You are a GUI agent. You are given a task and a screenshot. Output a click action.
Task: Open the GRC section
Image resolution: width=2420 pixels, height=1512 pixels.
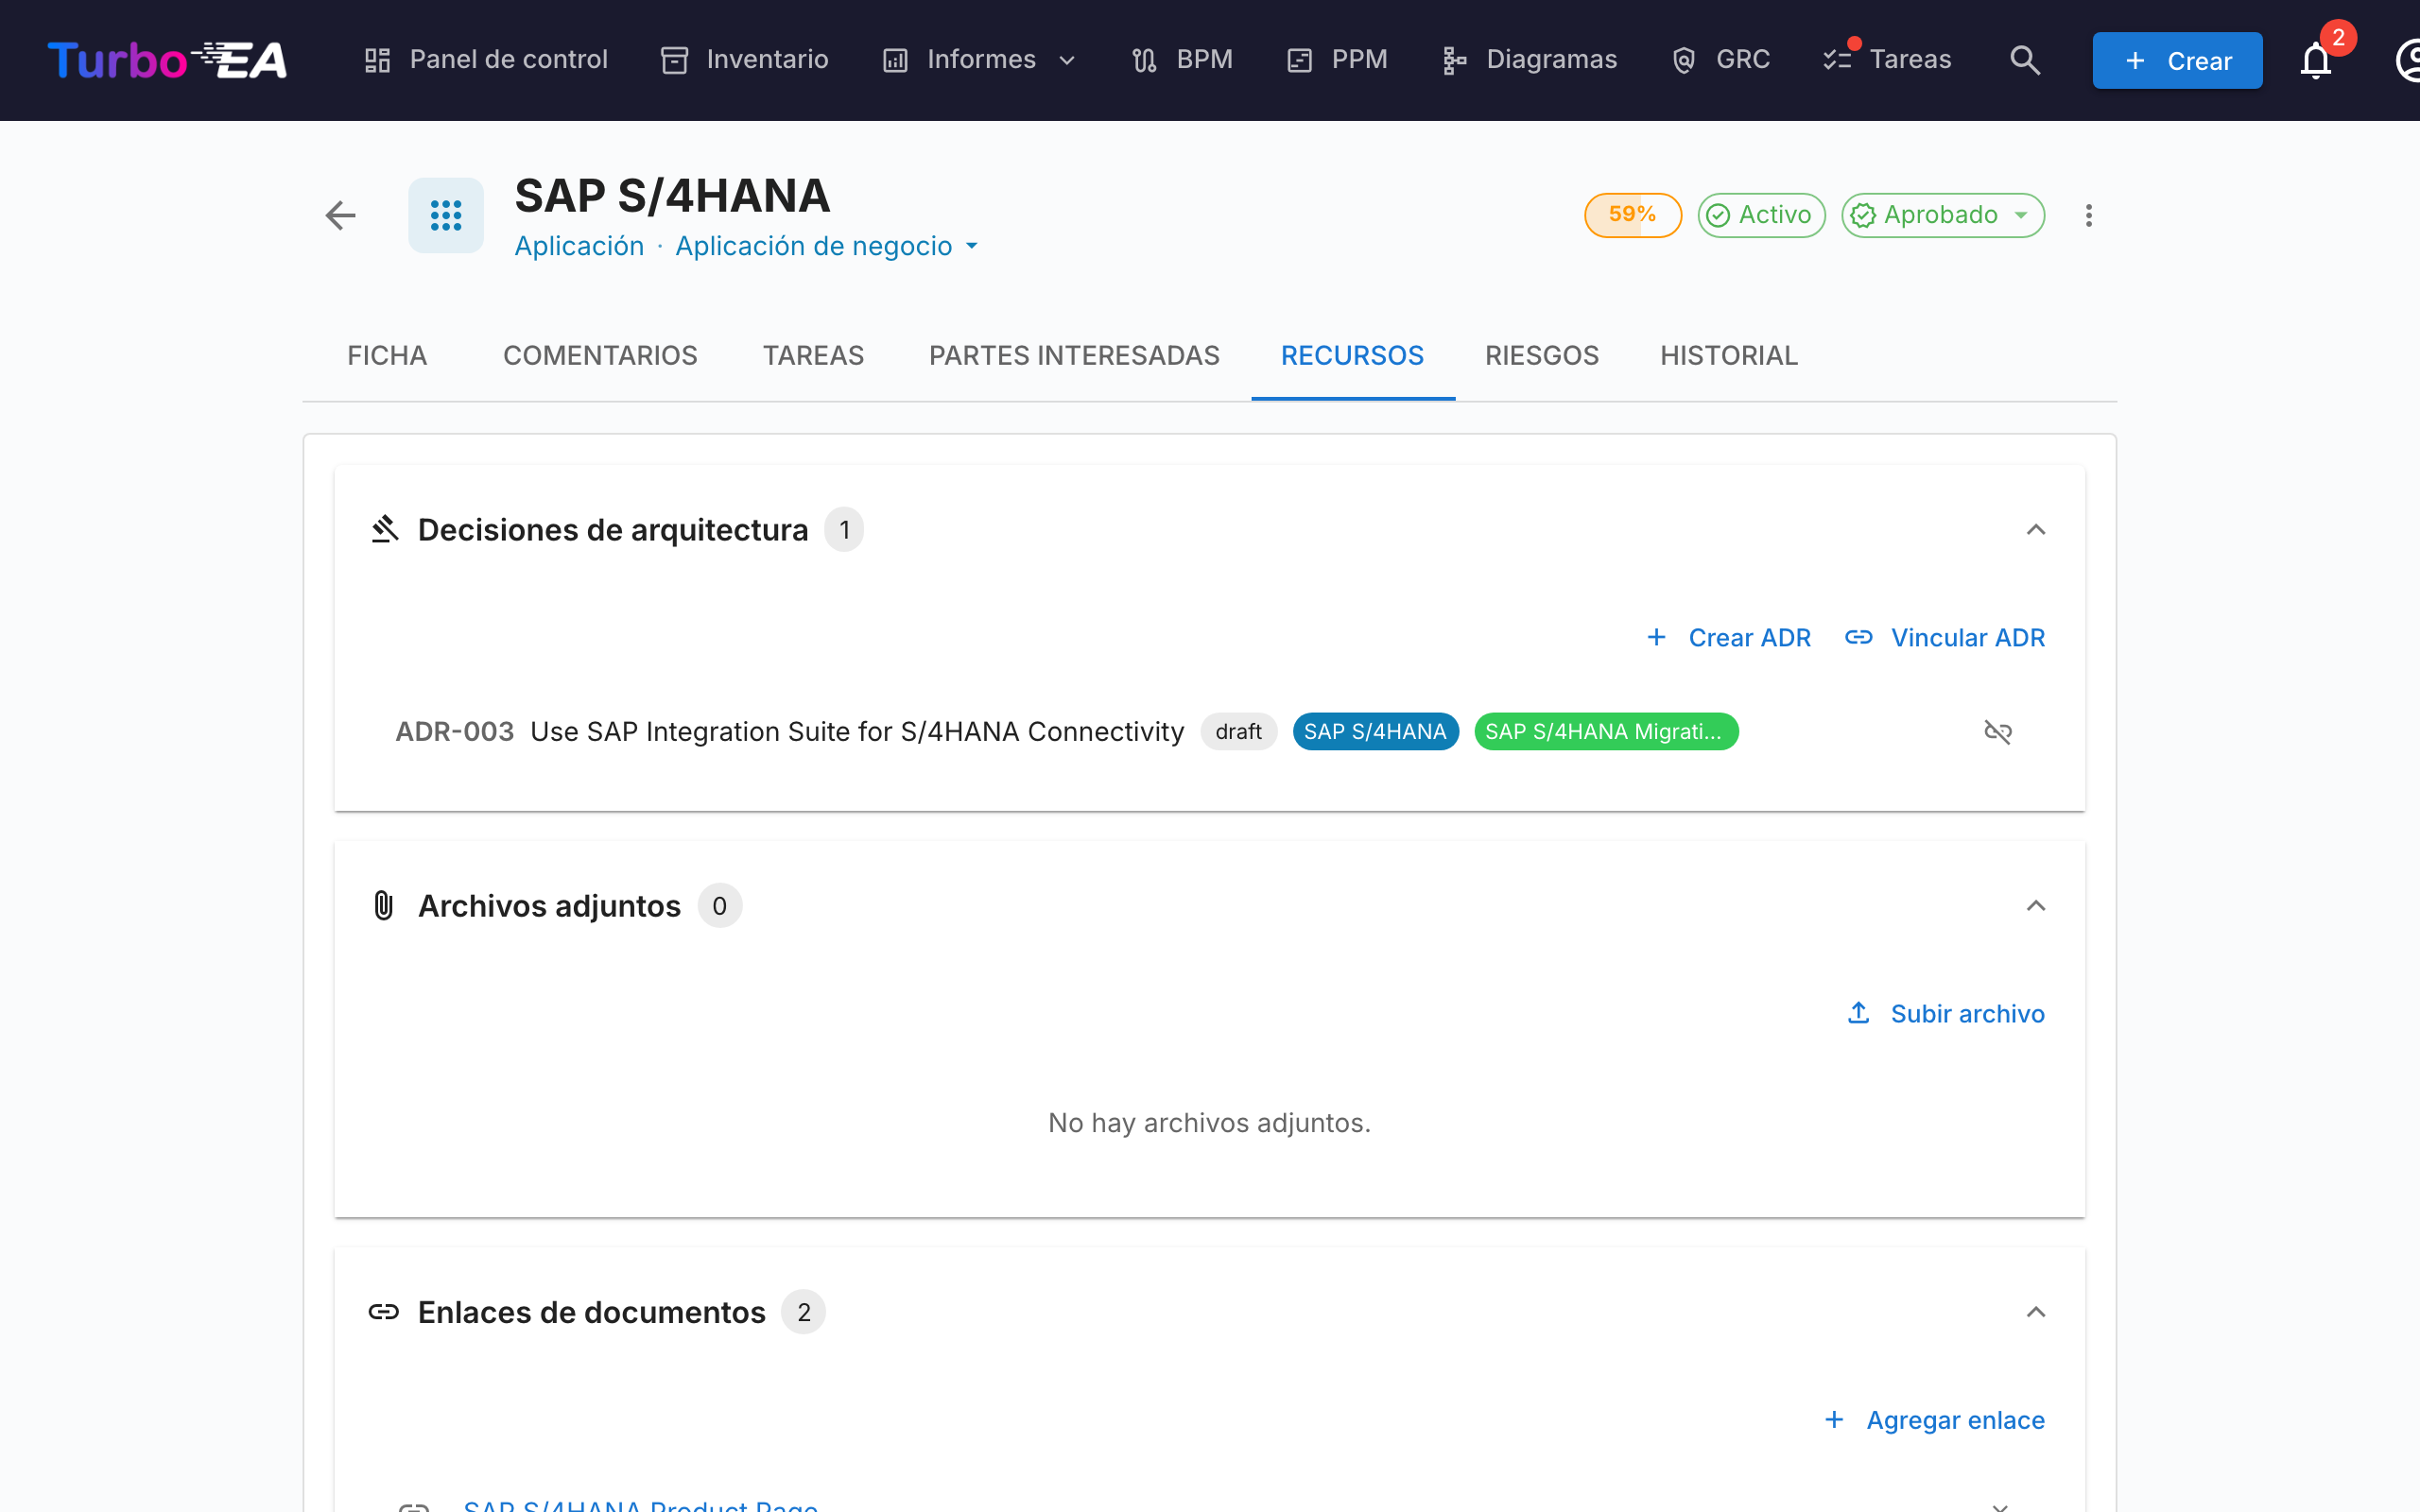1721,60
